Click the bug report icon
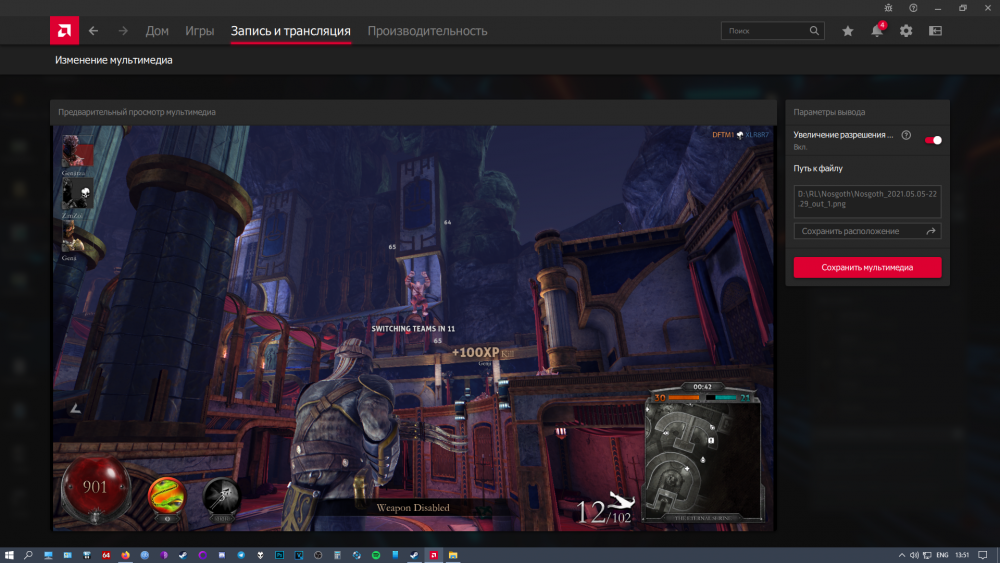 click(886, 8)
